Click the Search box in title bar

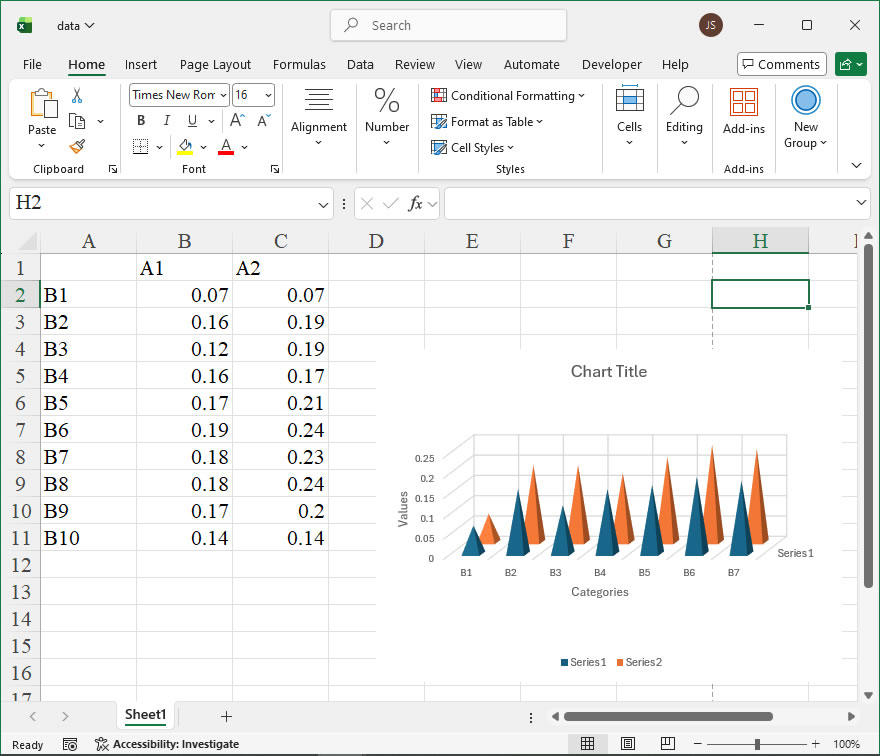point(448,26)
